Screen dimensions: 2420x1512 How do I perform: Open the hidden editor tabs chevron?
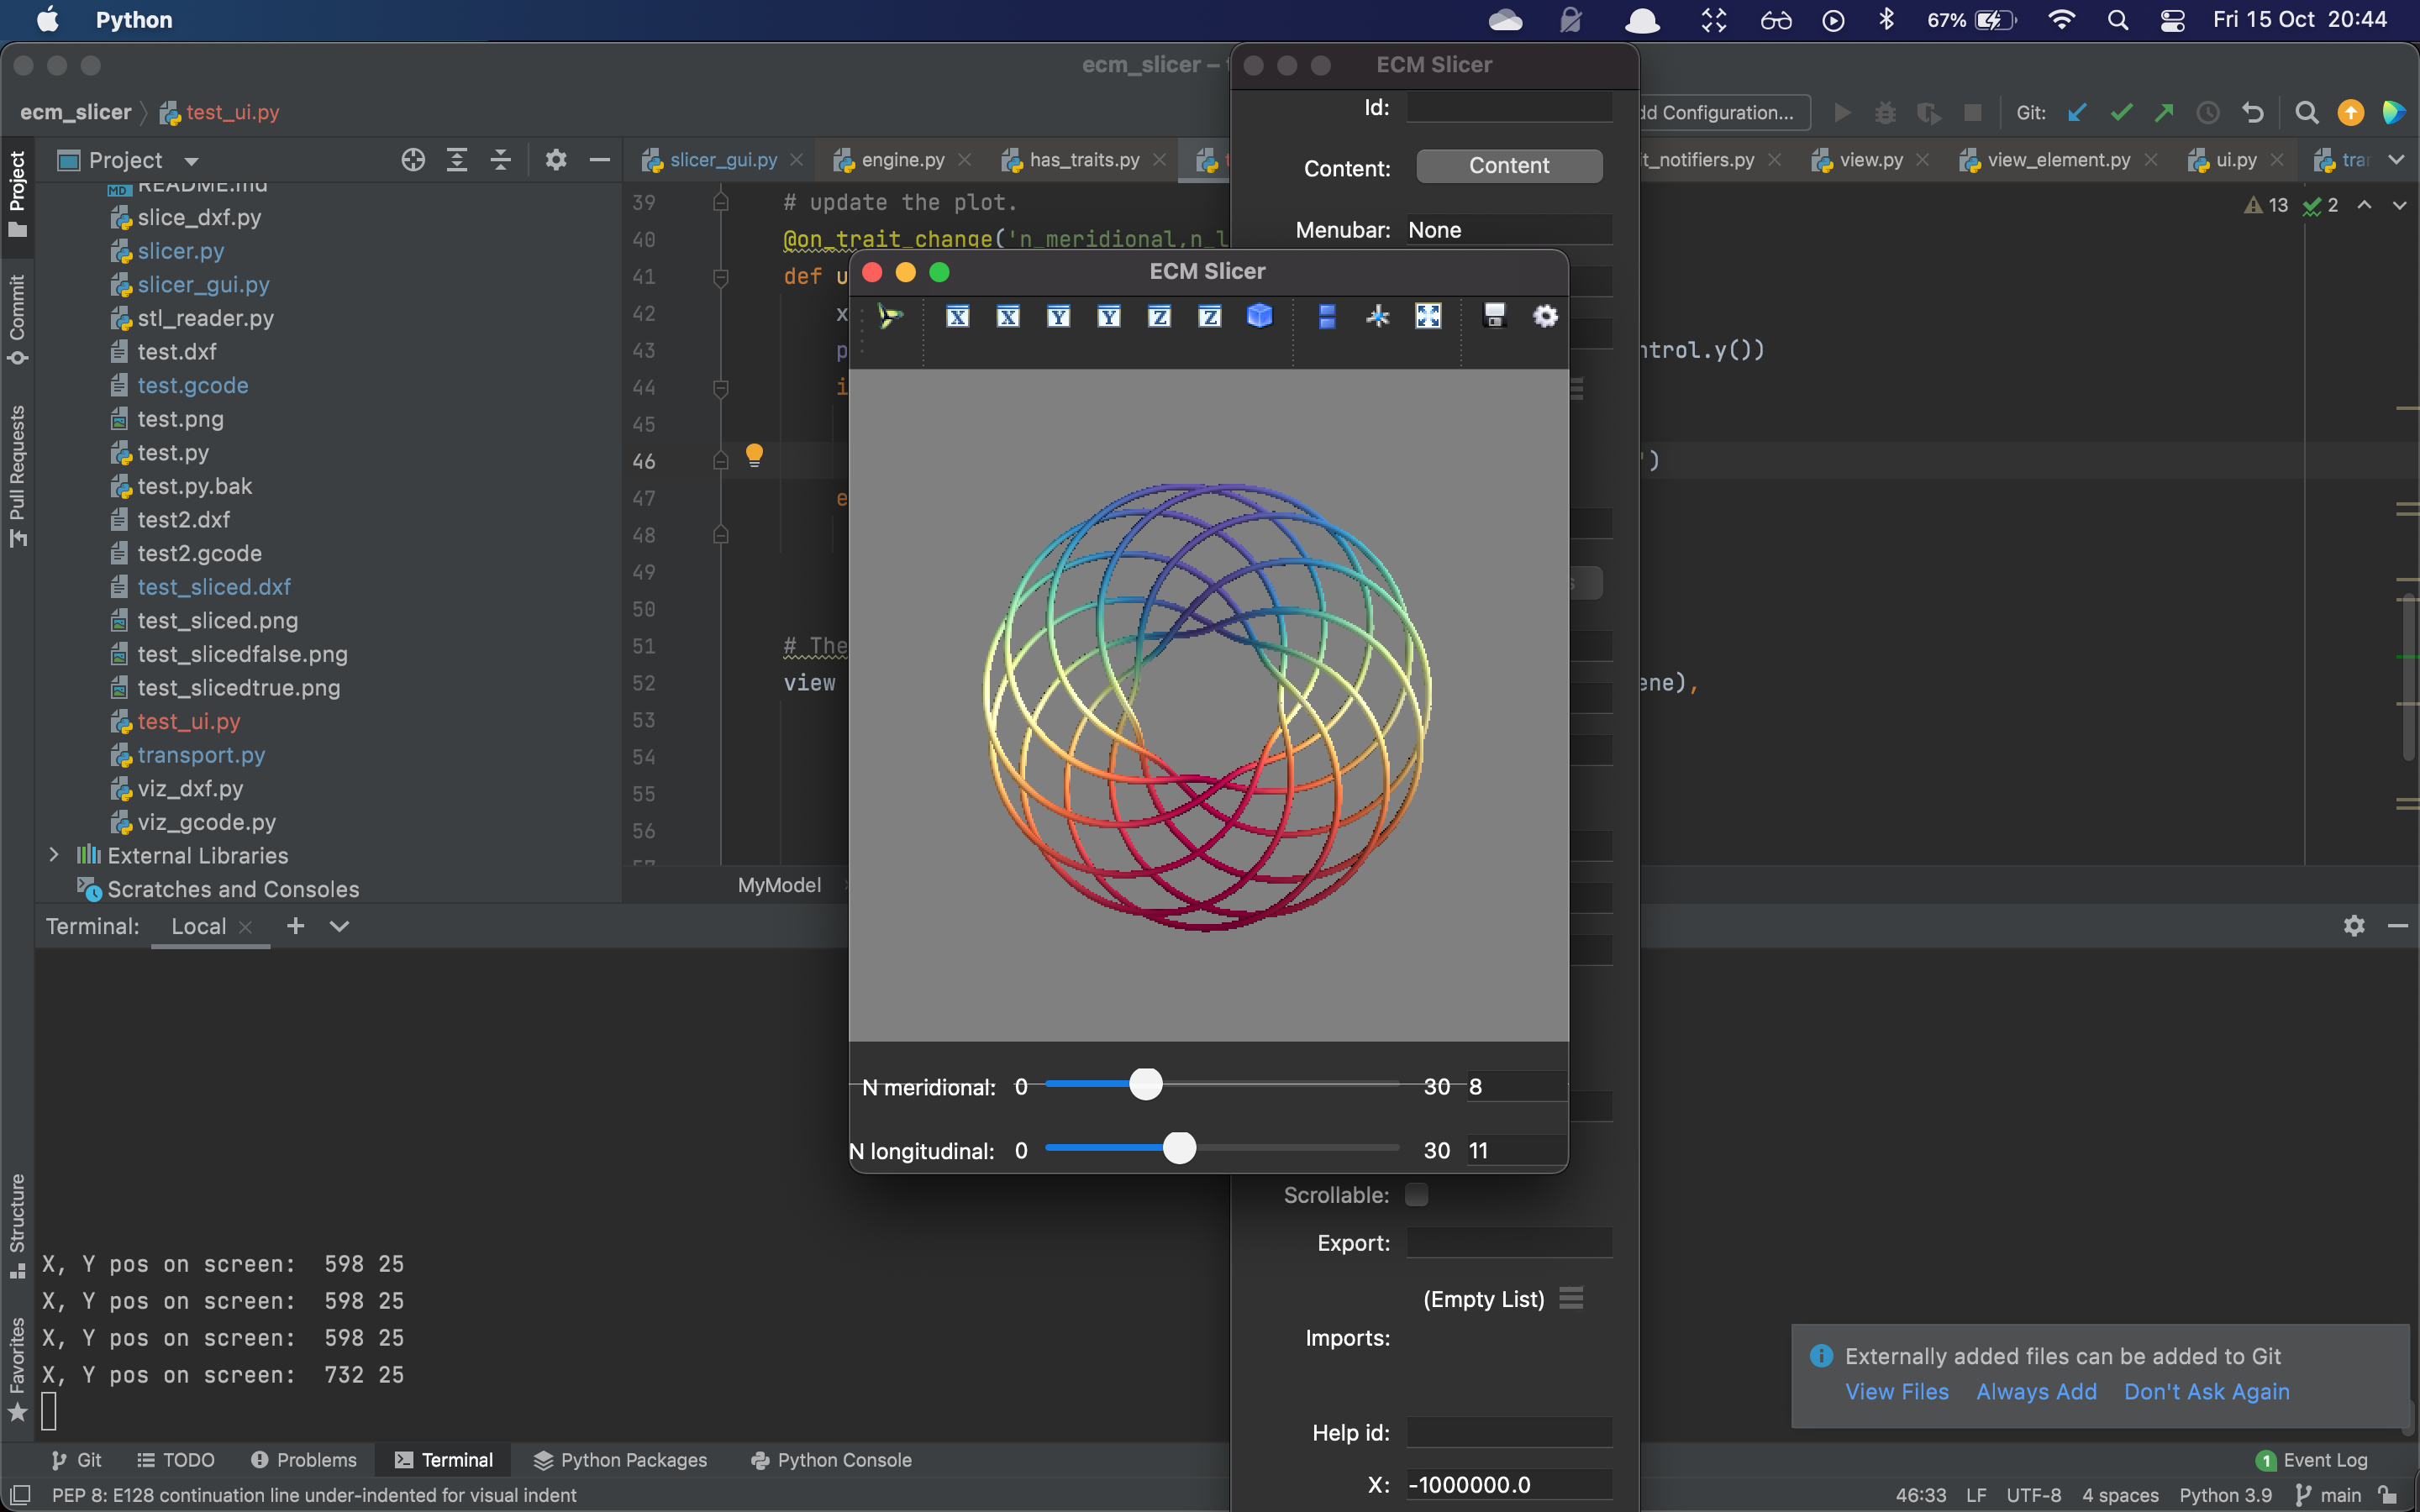pos(2397,159)
